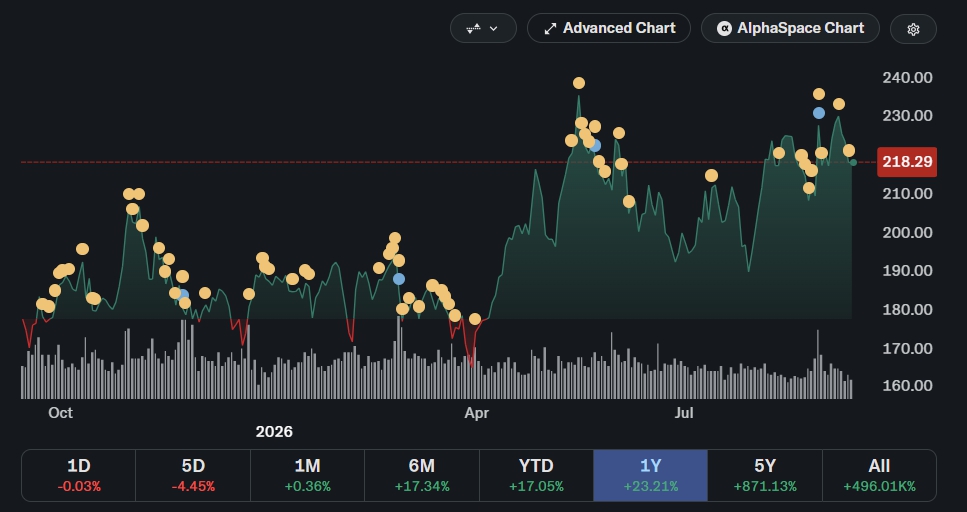Click the yellow event dot near Jul
This screenshot has height=512, width=967.
tap(711, 176)
